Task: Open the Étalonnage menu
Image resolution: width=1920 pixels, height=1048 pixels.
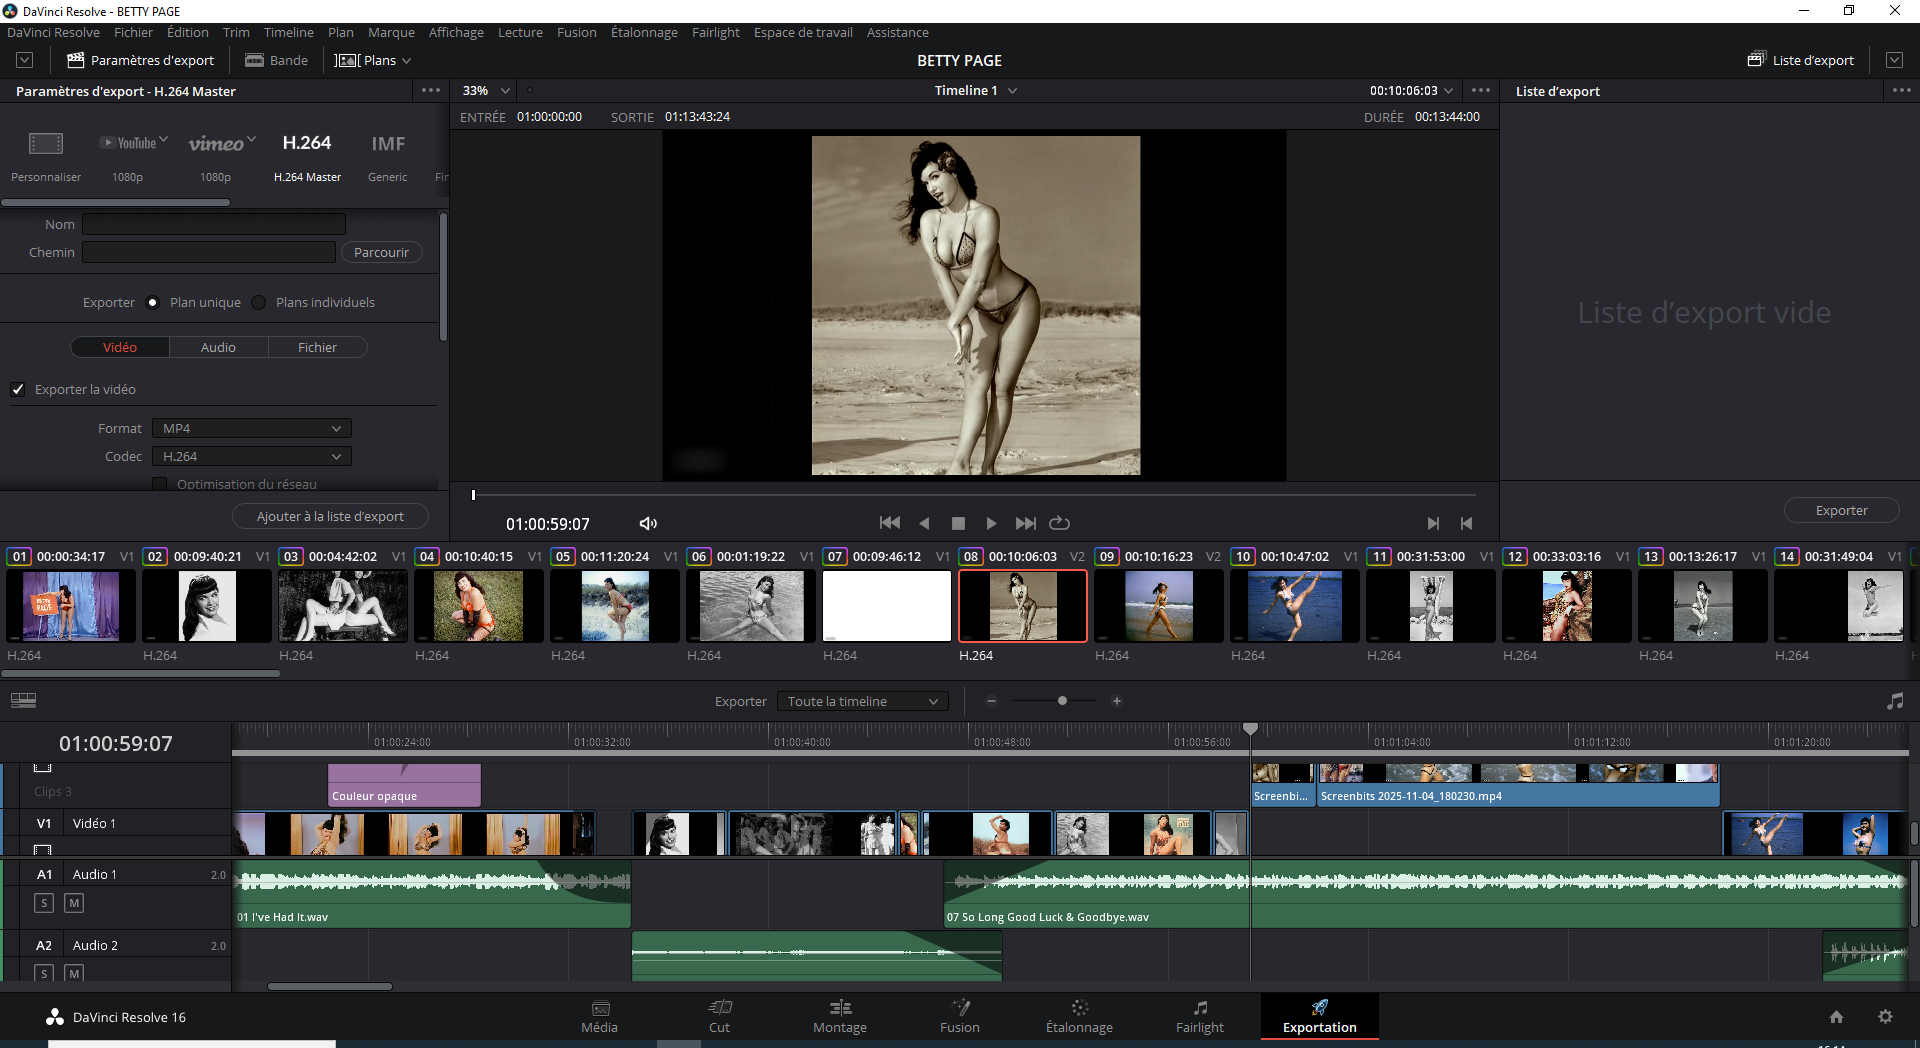Action: click(643, 33)
